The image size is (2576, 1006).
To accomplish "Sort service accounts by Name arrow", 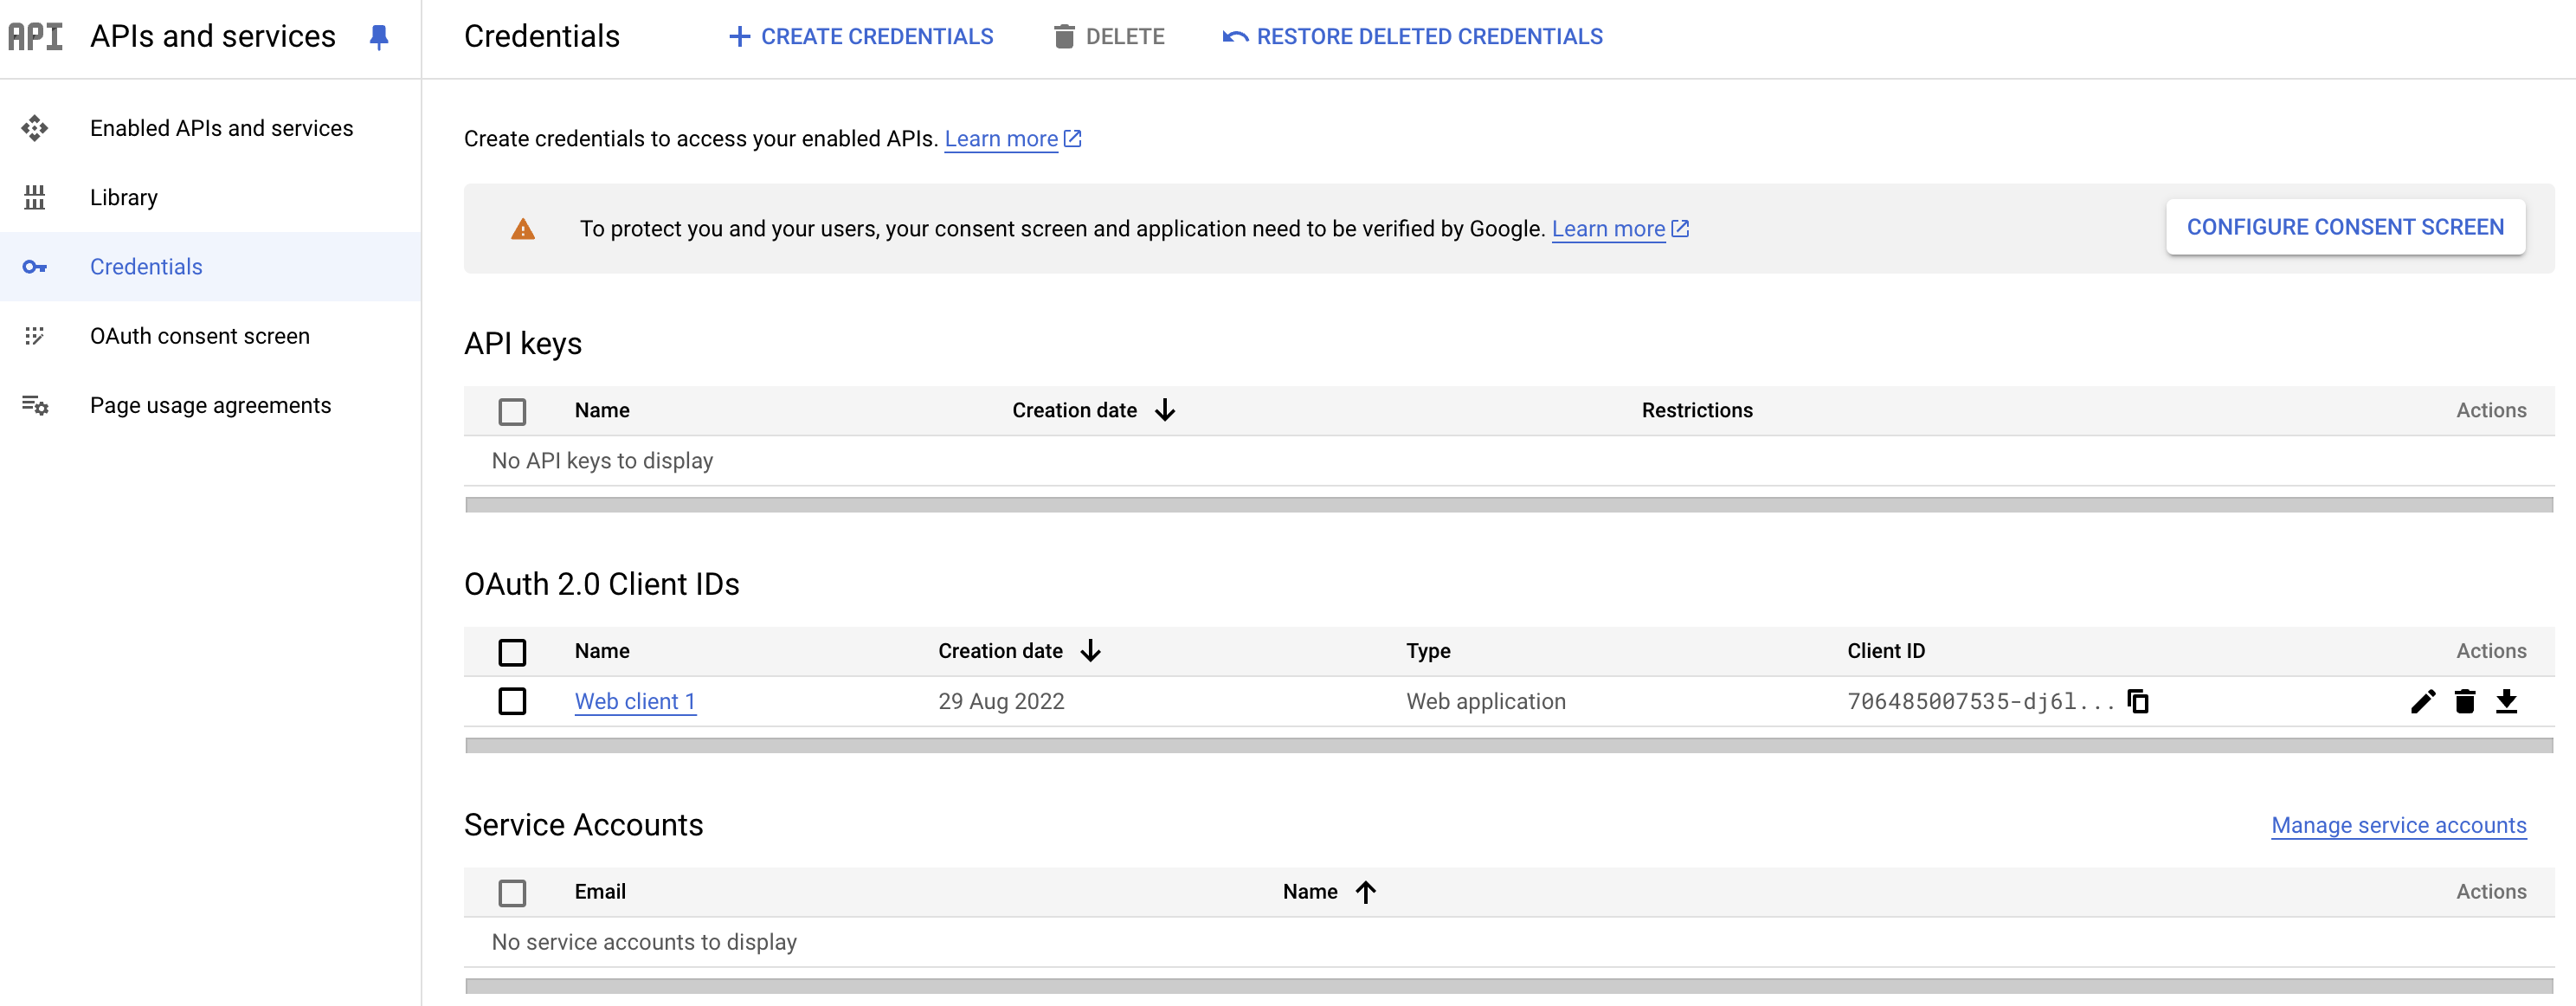I will coord(1366,891).
